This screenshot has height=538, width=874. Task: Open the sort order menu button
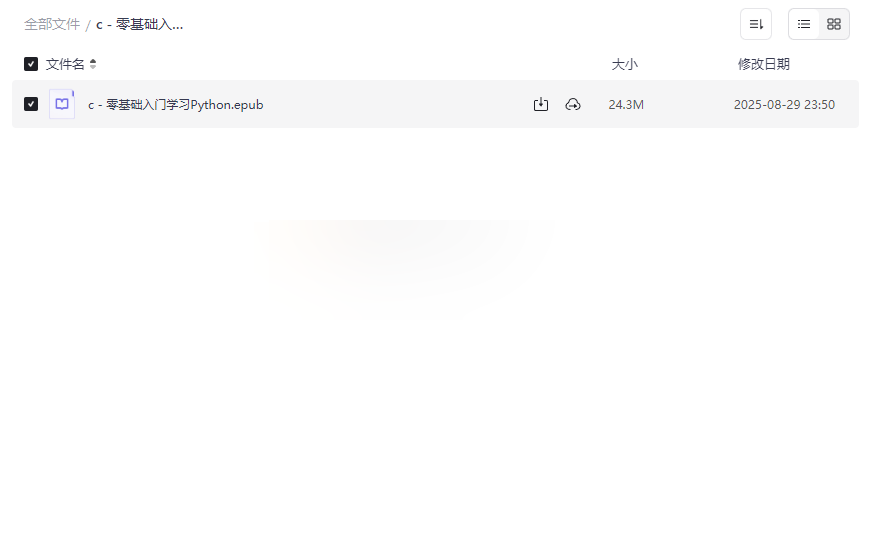coord(756,24)
